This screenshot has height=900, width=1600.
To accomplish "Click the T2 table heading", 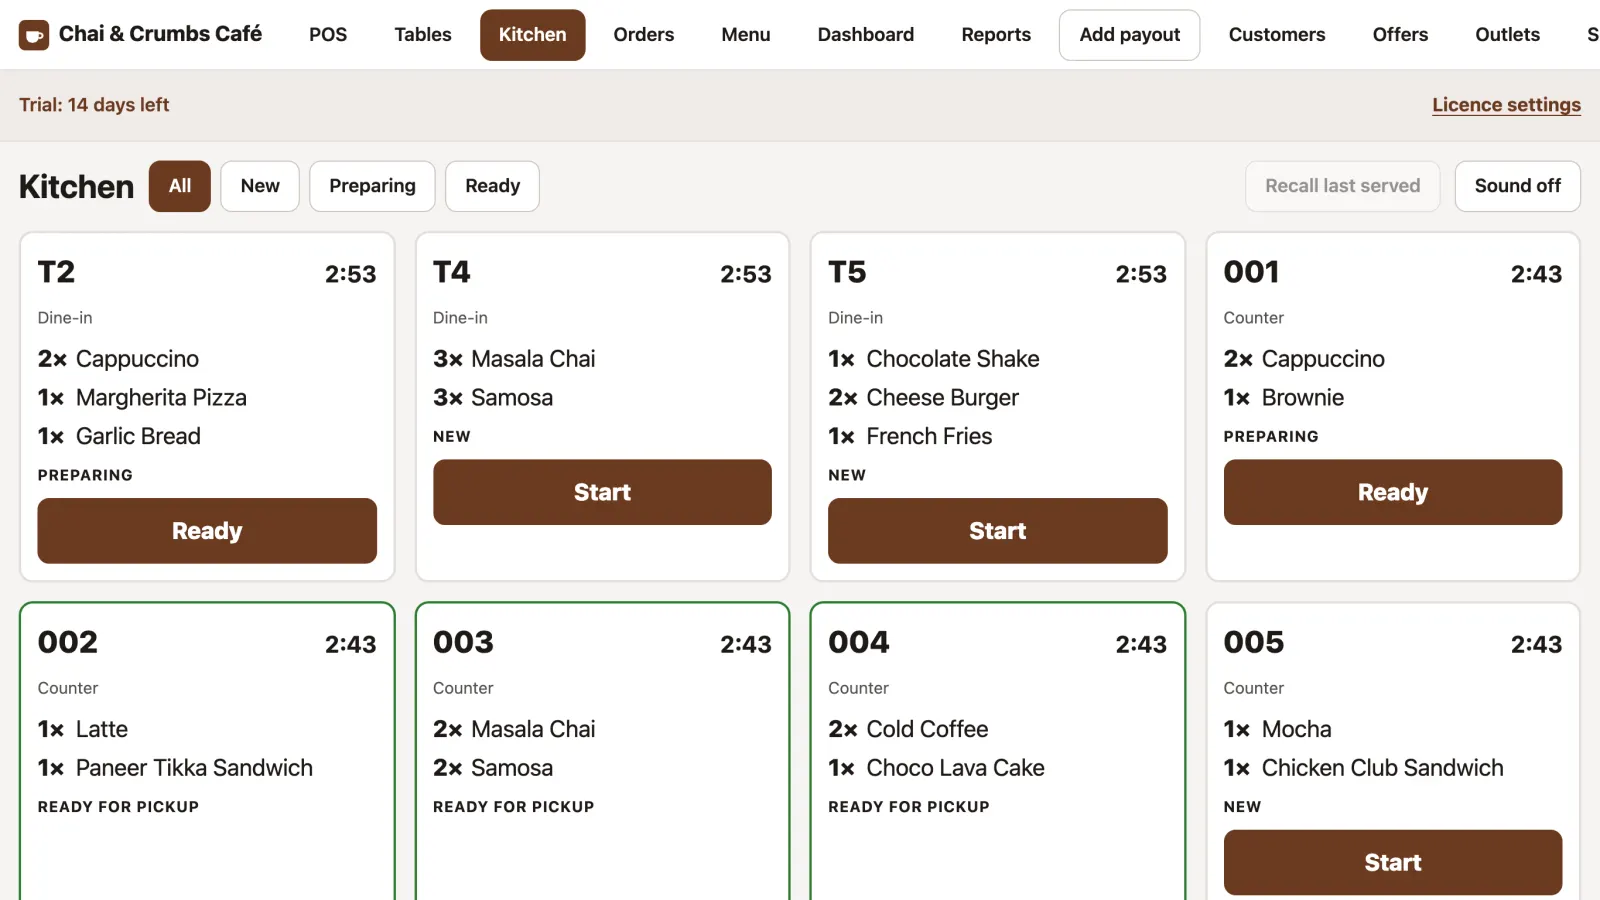I will tap(56, 272).
